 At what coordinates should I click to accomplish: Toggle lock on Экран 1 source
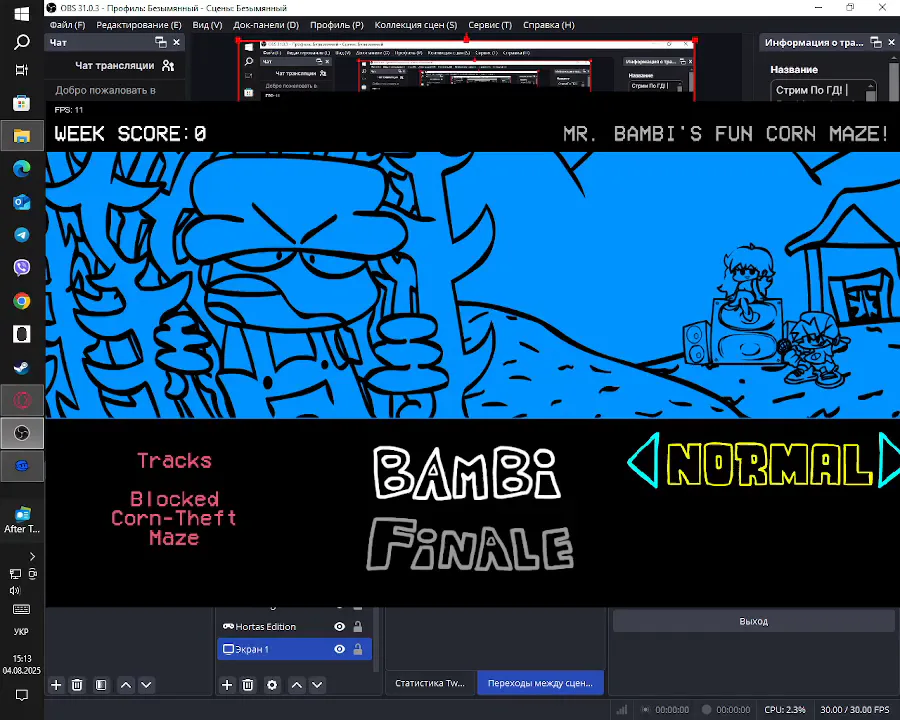click(358, 649)
